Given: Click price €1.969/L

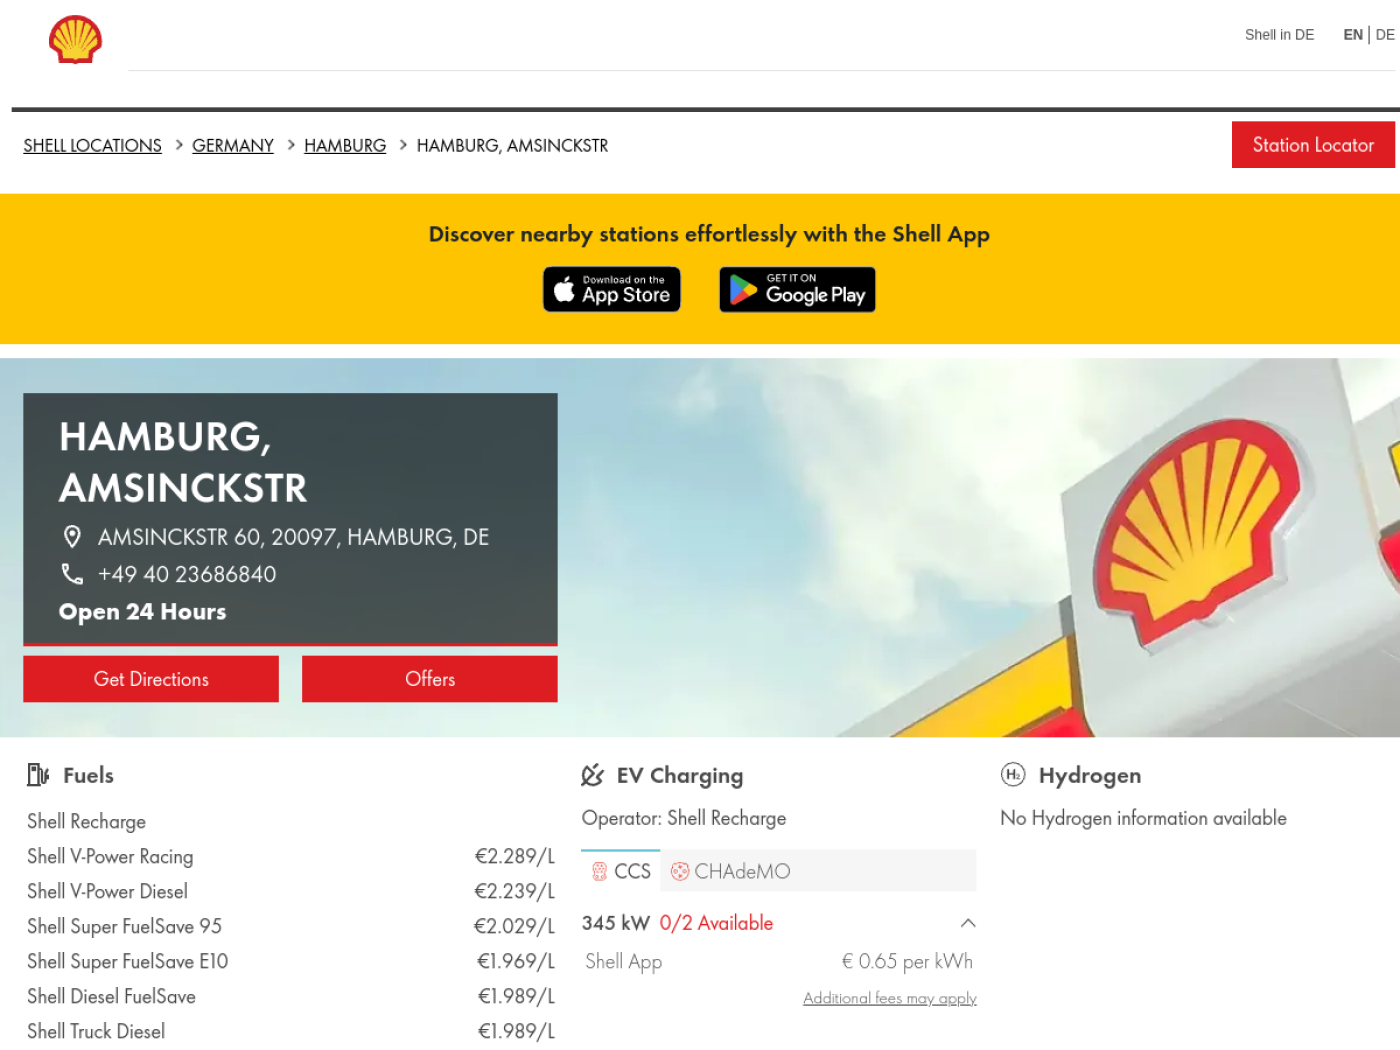Looking at the screenshot, I should pos(516,962).
